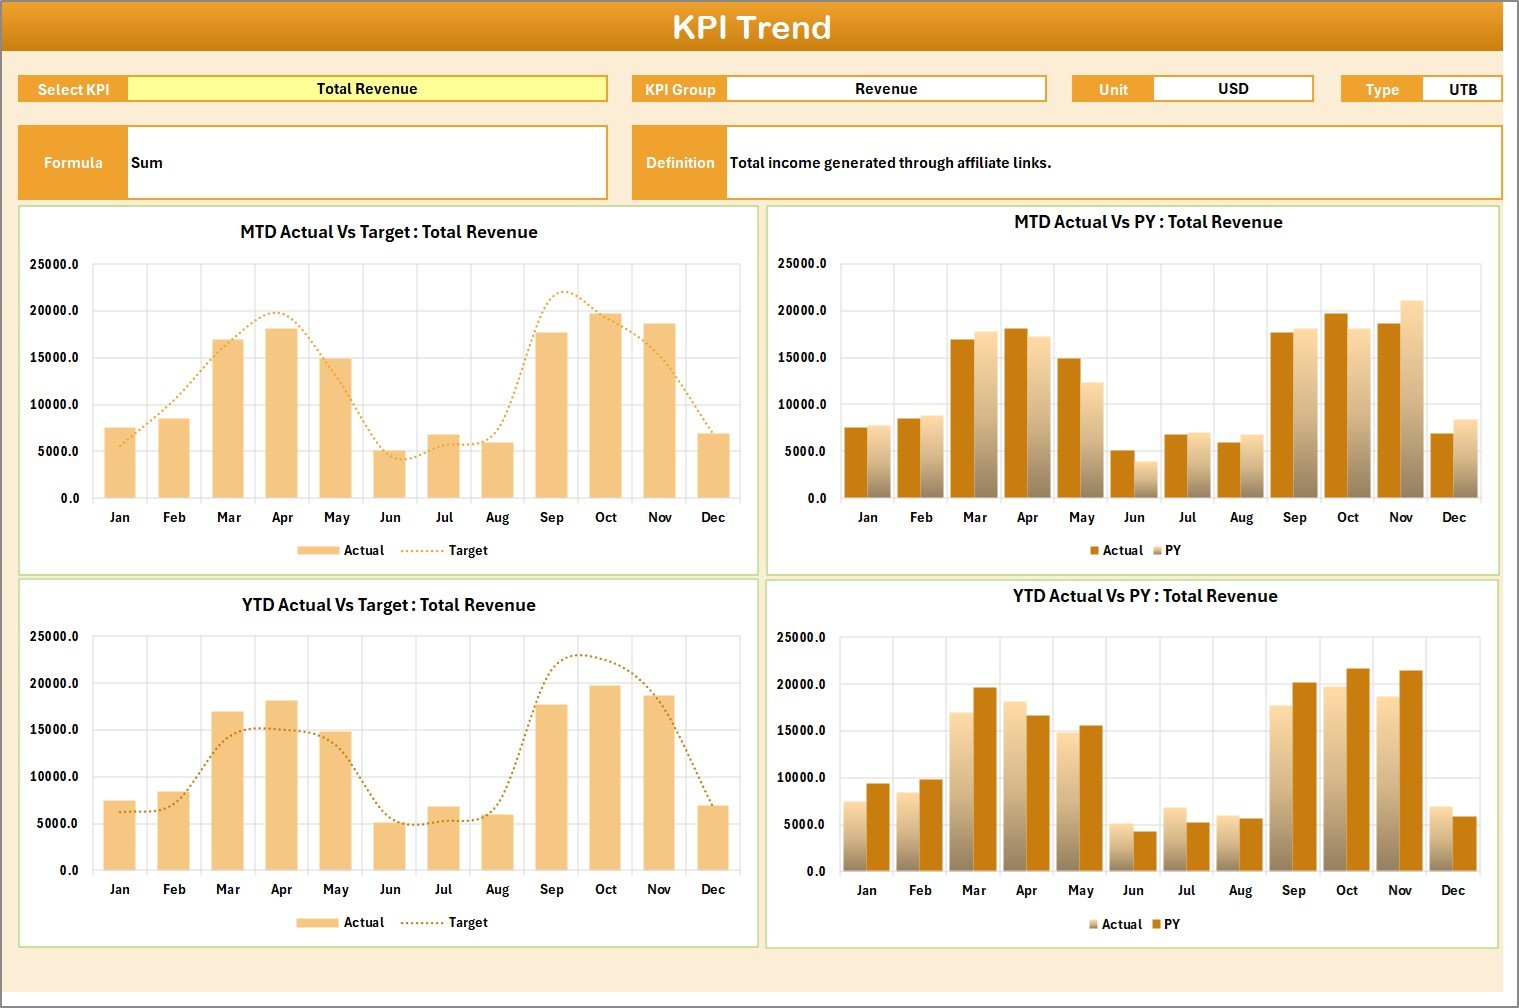Screen dimensions: 1519x1008
Task: Click the Type UTB field
Action: tap(1462, 88)
